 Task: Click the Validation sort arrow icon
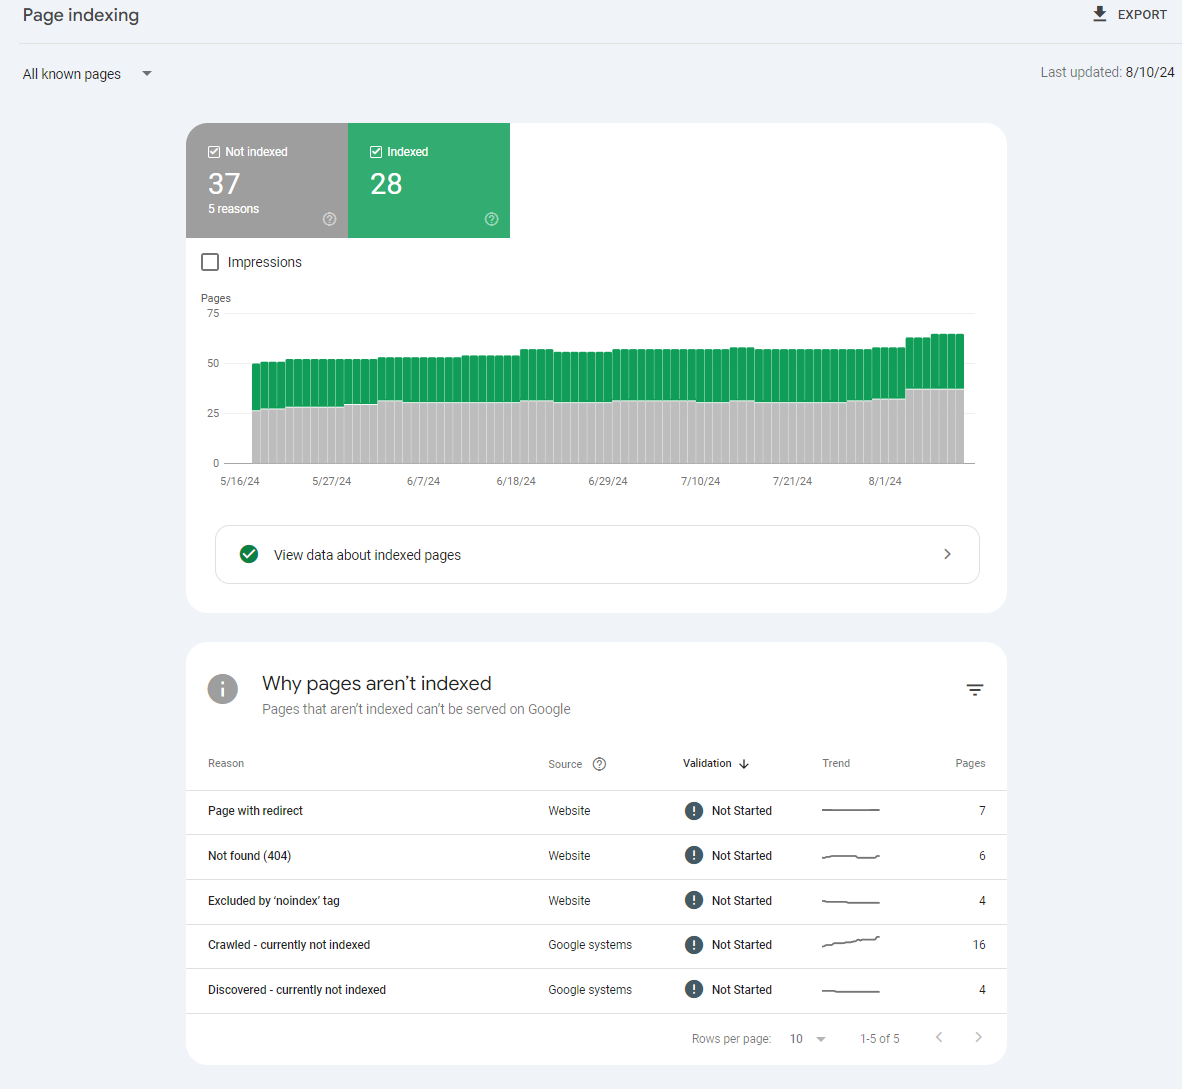point(744,764)
